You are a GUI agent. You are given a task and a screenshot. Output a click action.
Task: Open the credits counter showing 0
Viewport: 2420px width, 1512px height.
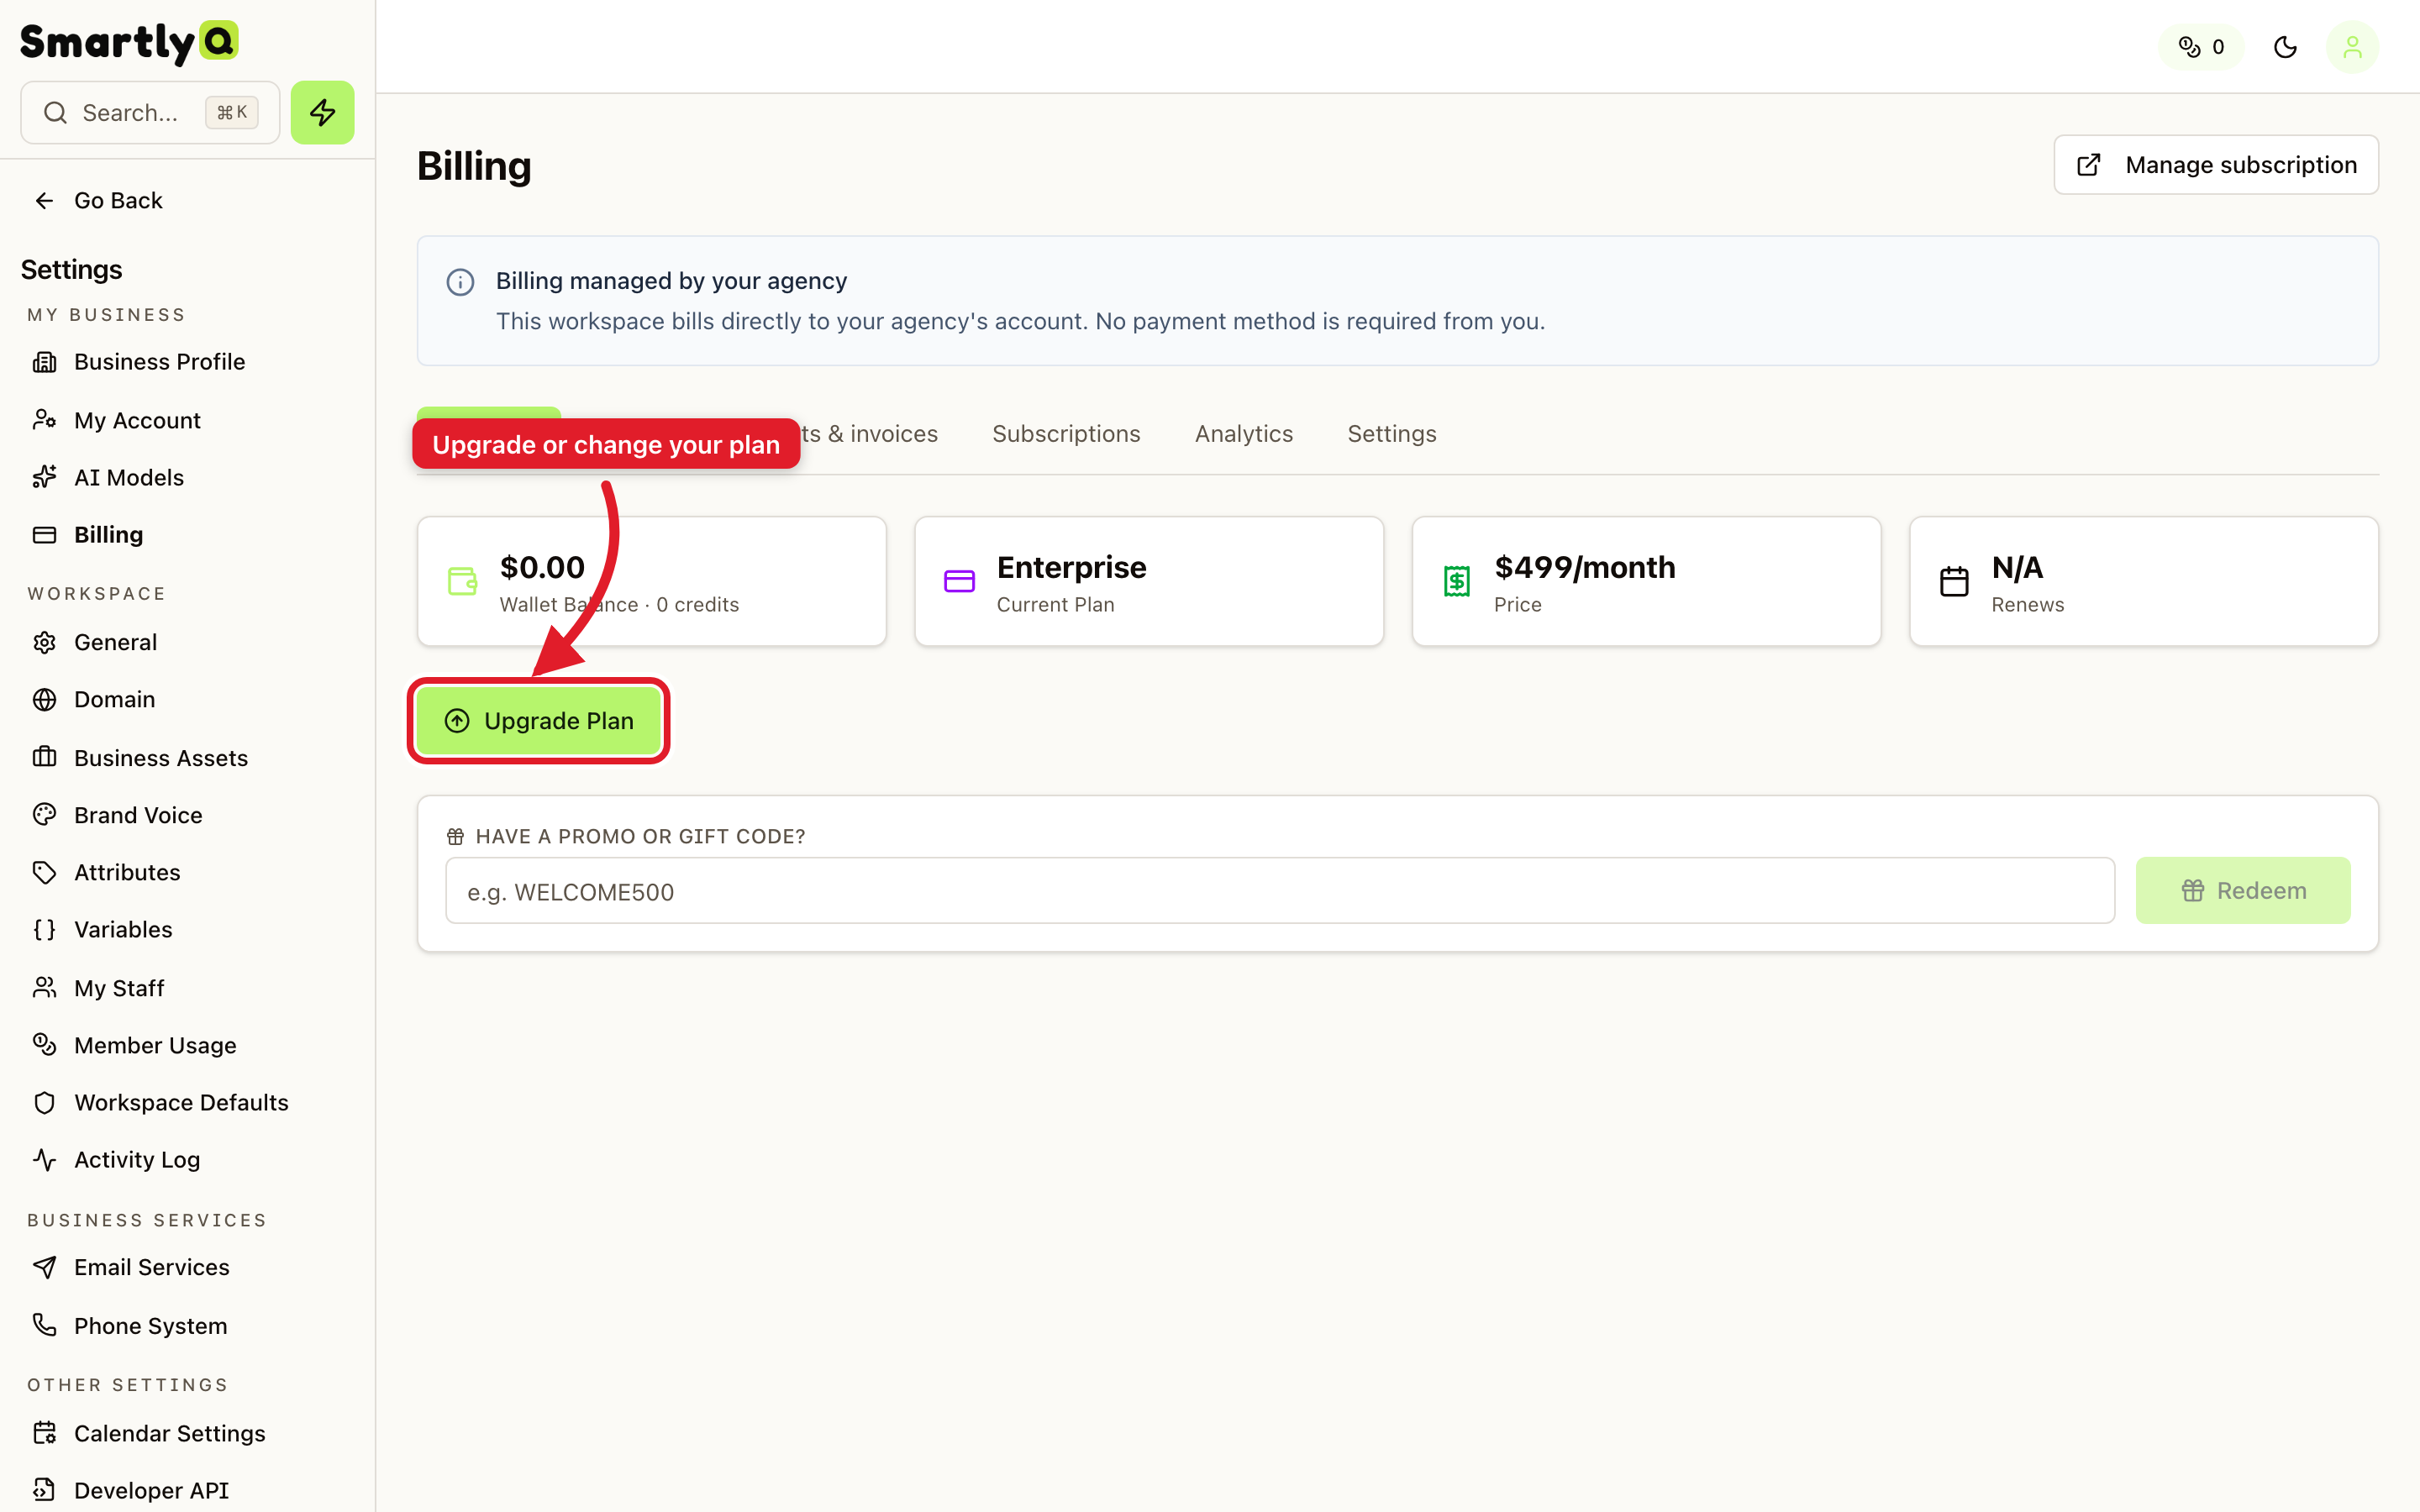[x=2201, y=47]
